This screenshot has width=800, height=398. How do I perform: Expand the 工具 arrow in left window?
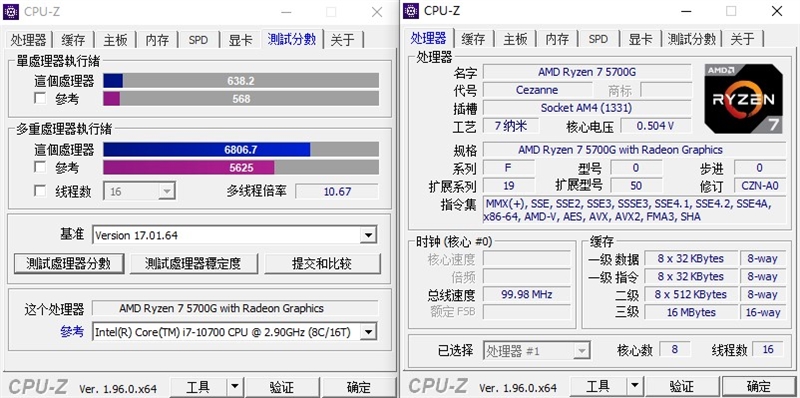tap(234, 387)
